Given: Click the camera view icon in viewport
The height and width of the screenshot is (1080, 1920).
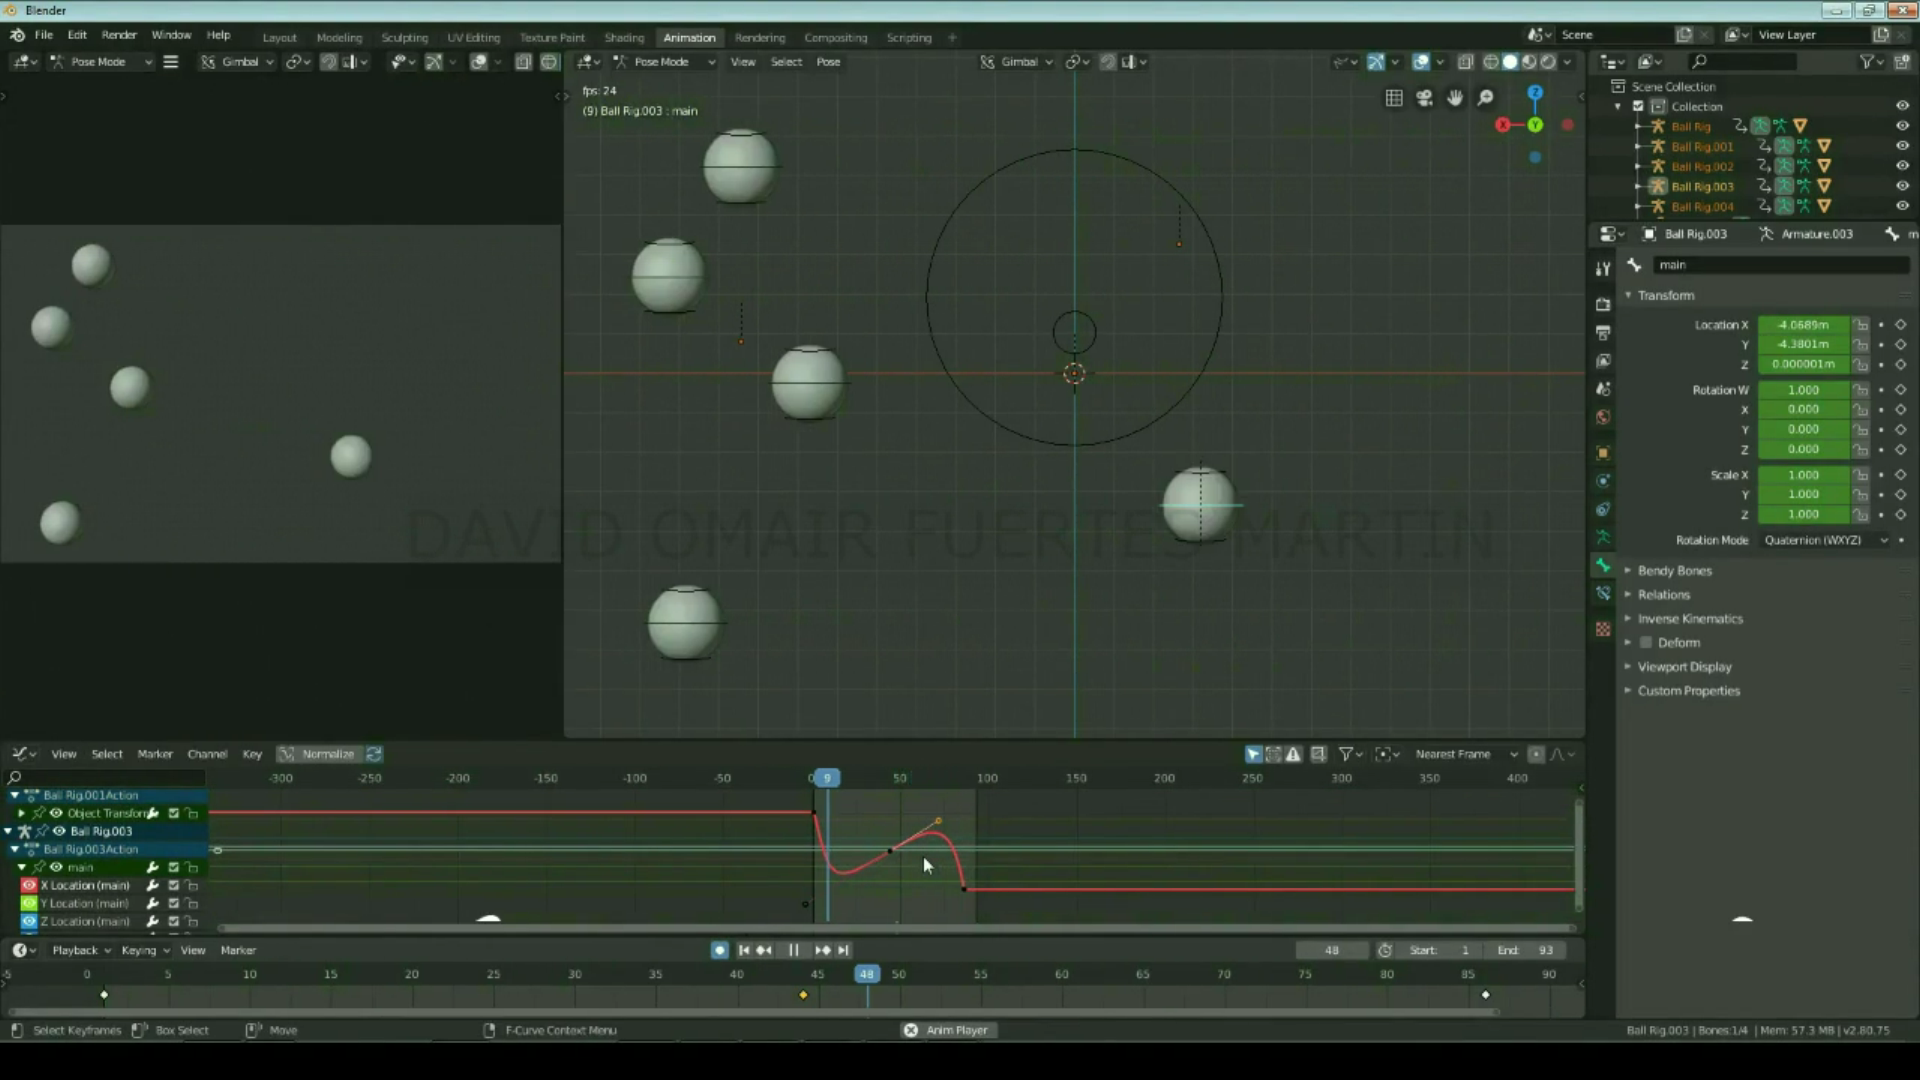Looking at the screenshot, I should click(x=1424, y=98).
